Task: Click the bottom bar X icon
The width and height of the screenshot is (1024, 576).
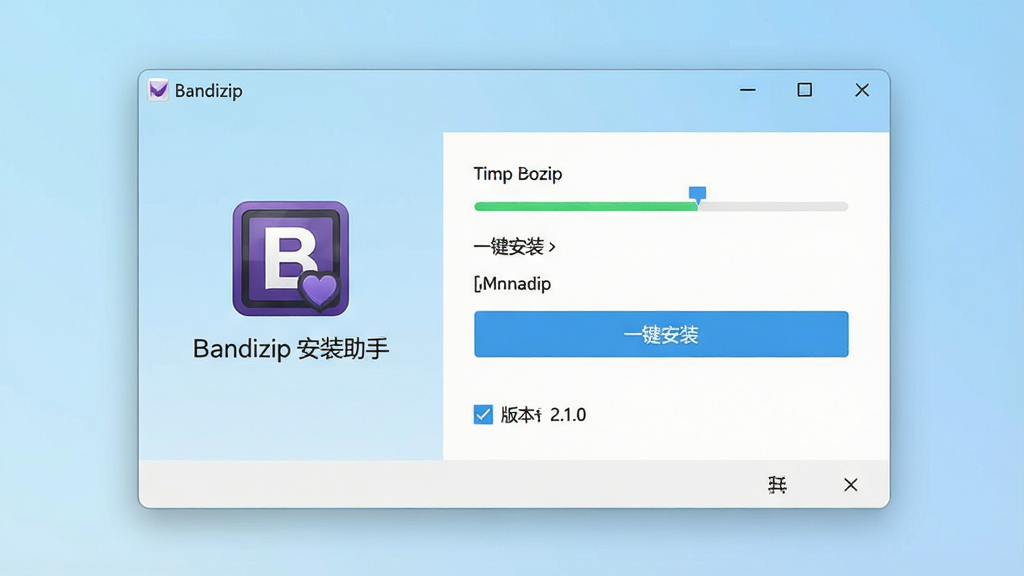Action: pos(850,485)
